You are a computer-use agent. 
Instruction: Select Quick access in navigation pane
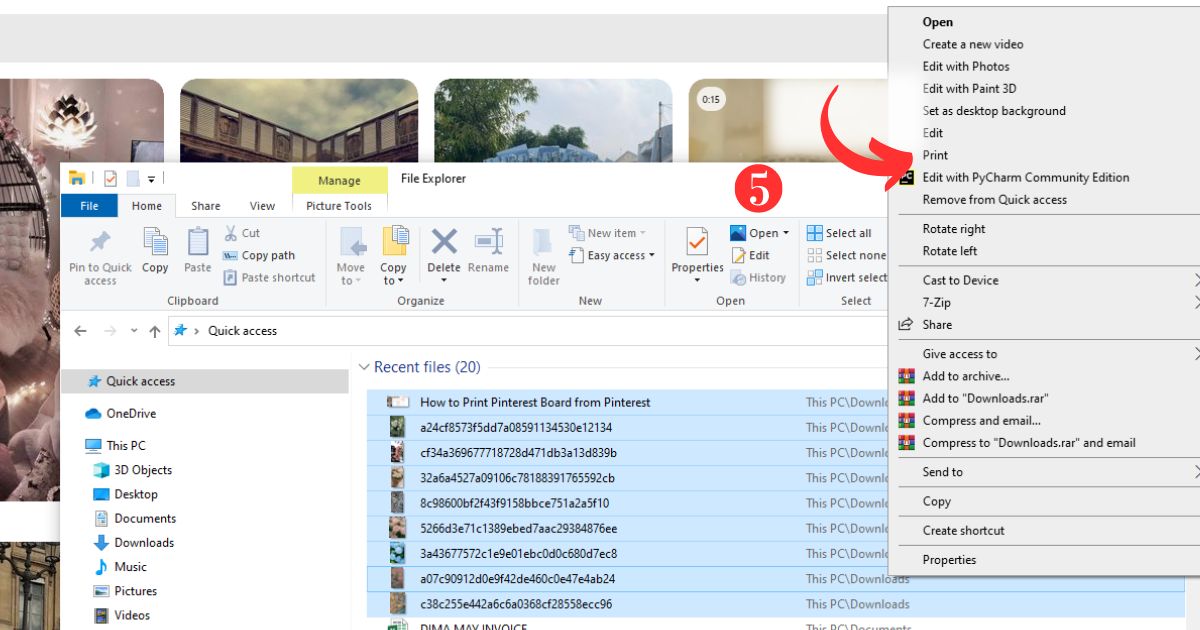(x=205, y=381)
